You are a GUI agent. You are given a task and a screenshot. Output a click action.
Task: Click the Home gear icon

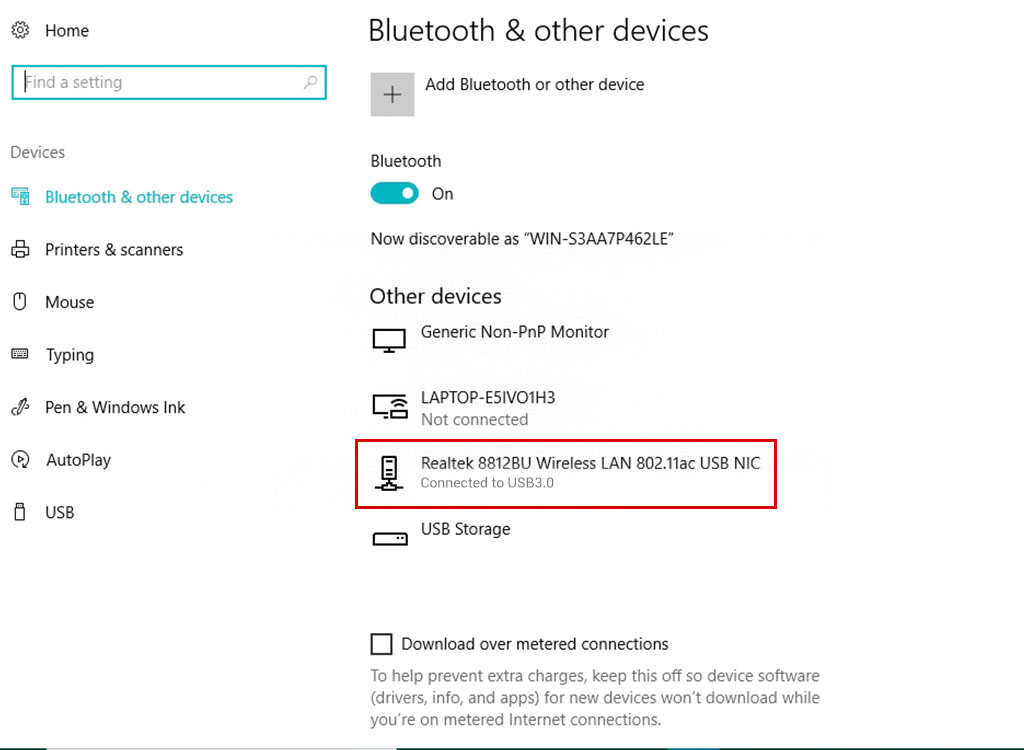click(x=20, y=30)
